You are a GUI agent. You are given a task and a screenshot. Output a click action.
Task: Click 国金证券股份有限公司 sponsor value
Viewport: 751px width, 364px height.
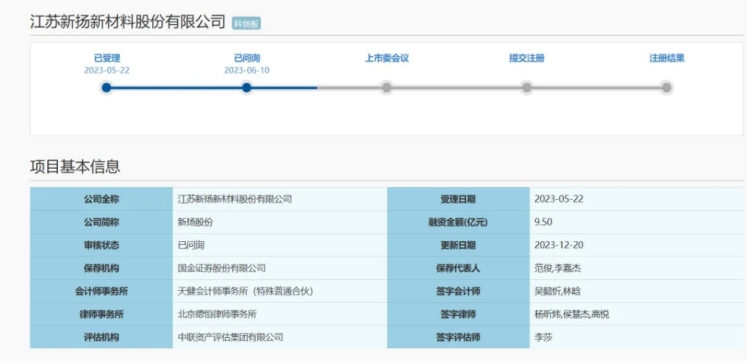(x=221, y=268)
